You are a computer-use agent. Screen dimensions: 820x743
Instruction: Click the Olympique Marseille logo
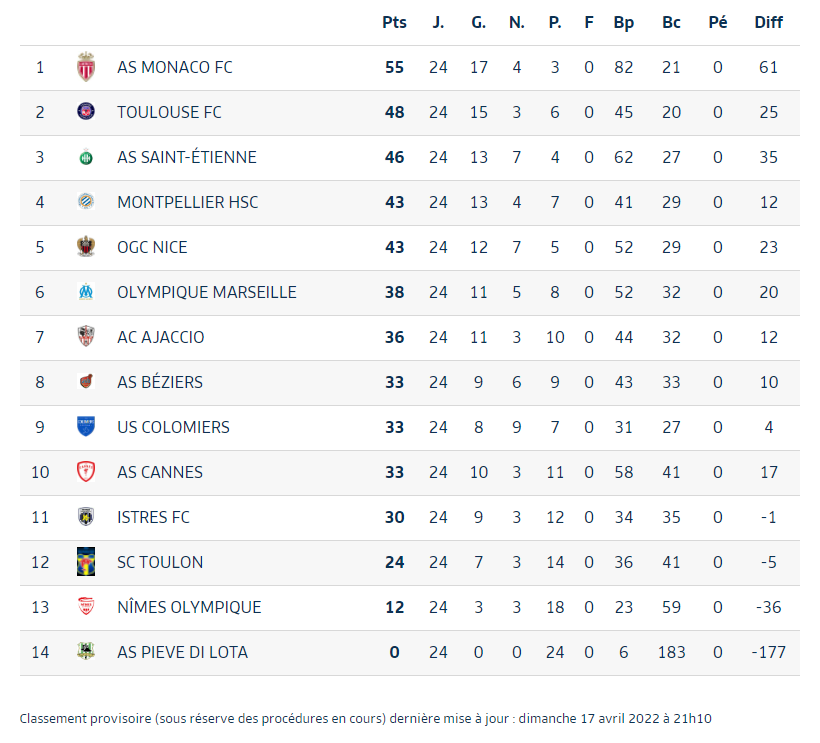[86, 292]
